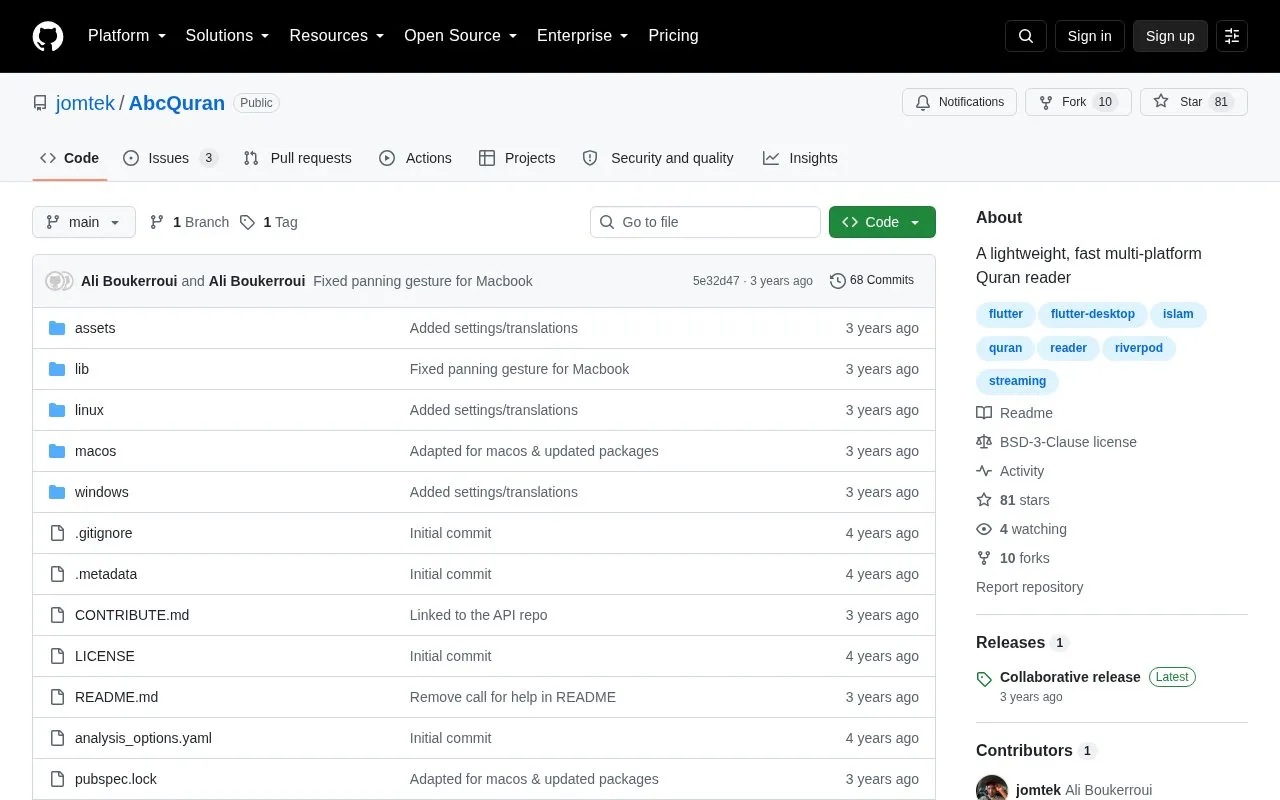1280x800 pixels.
Task: Open the riverpod topic tag
Action: (x=1139, y=348)
